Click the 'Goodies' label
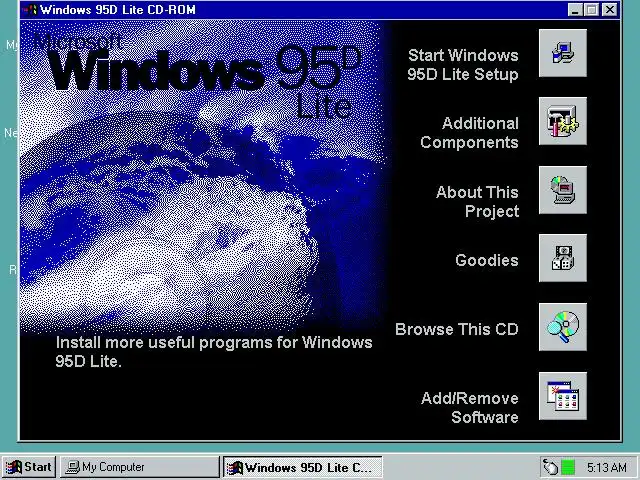The image size is (640, 480). click(487, 260)
